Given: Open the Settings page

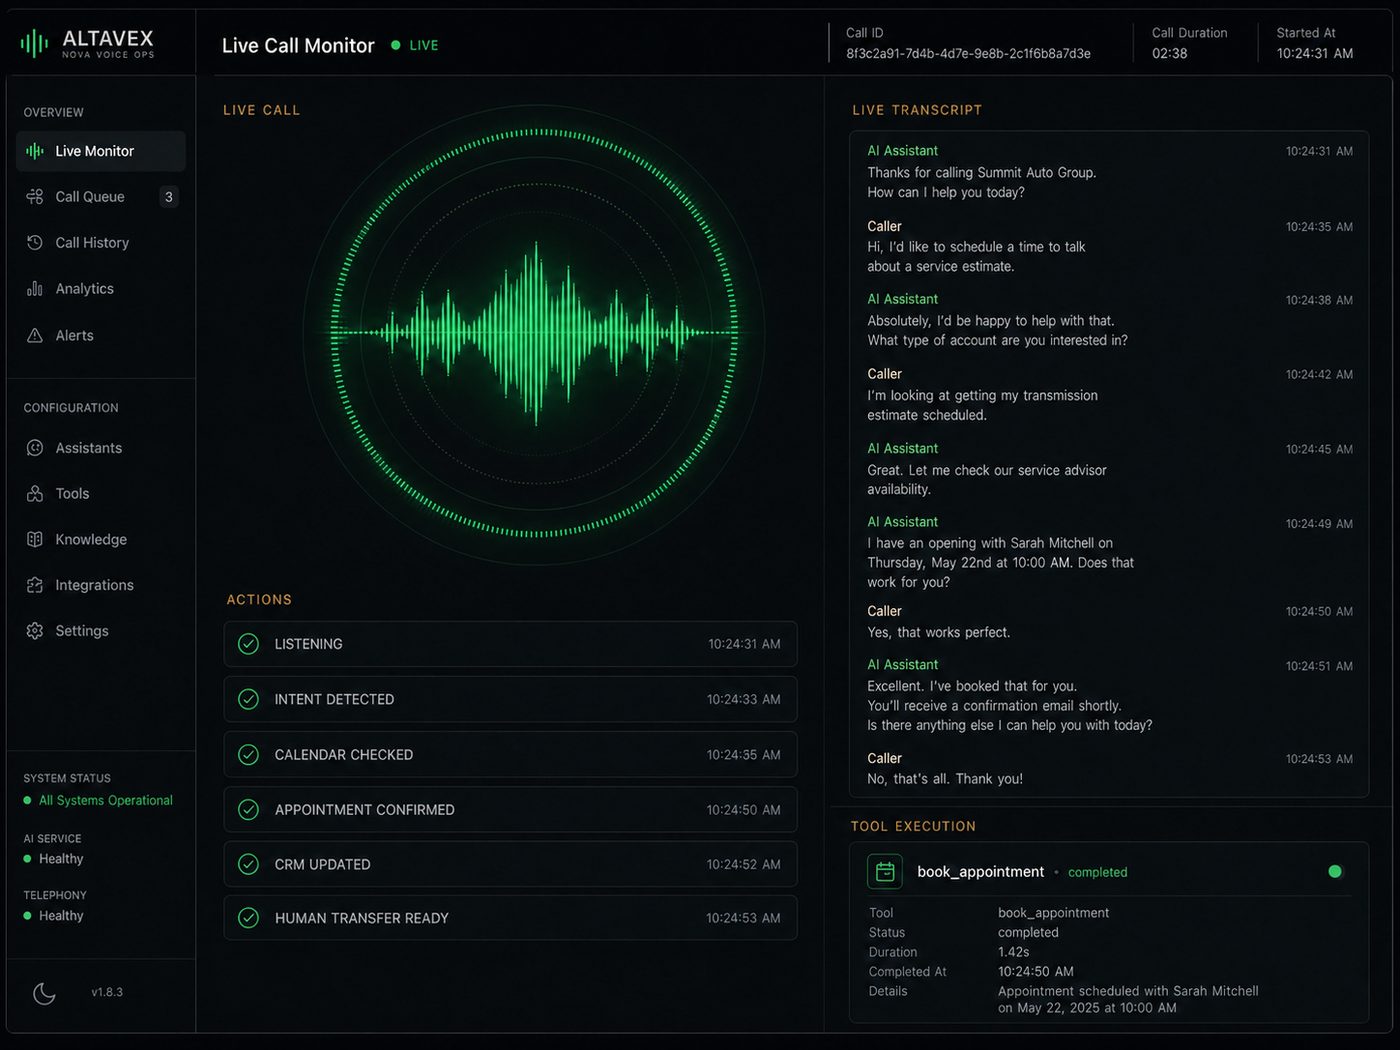Looking at the screenshot, I should click(x=101, y=631).
